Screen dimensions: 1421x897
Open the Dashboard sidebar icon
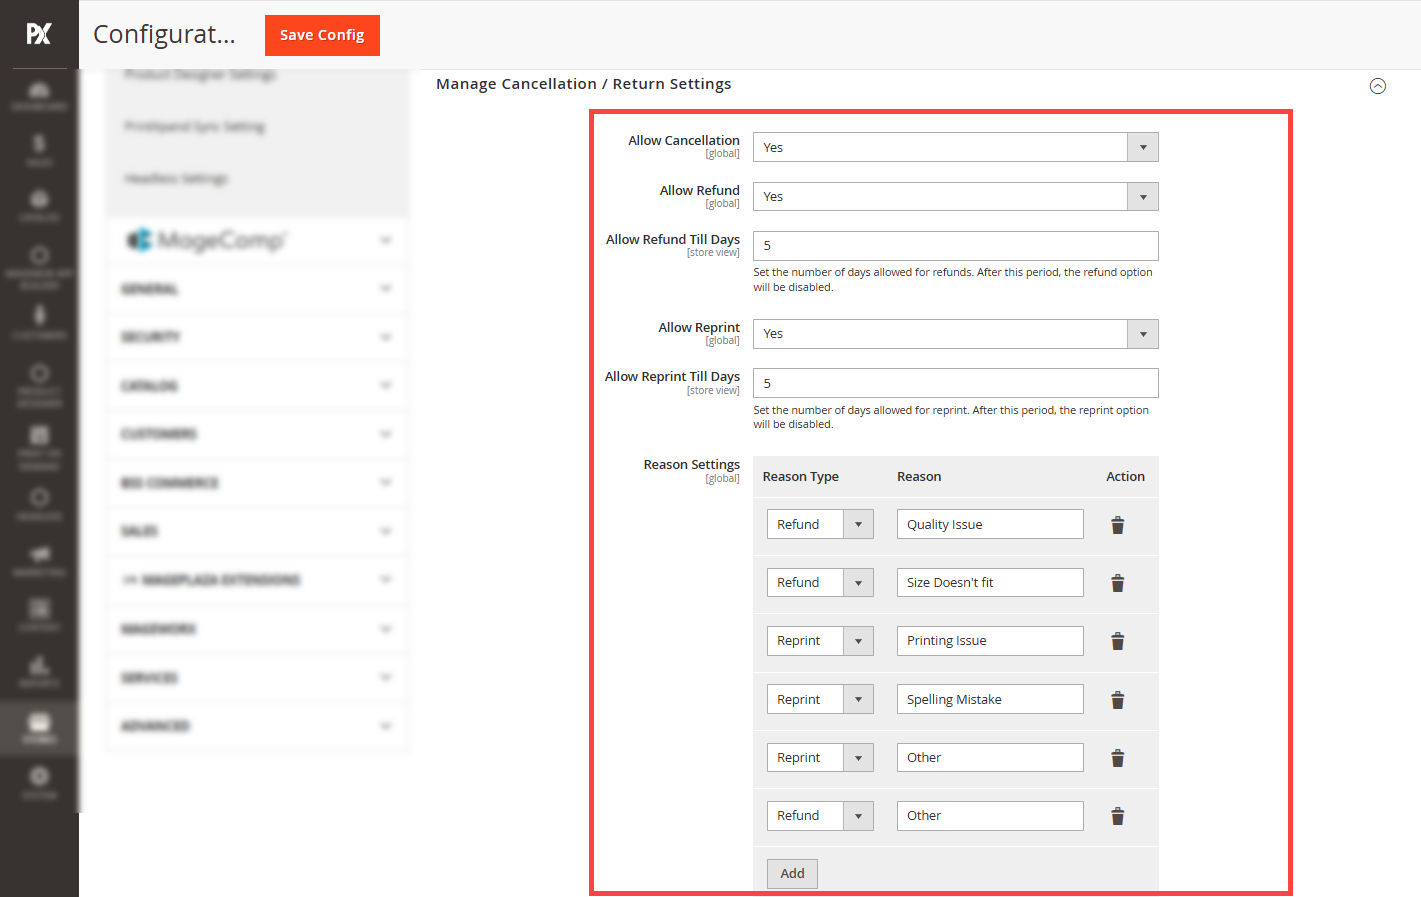39,95
